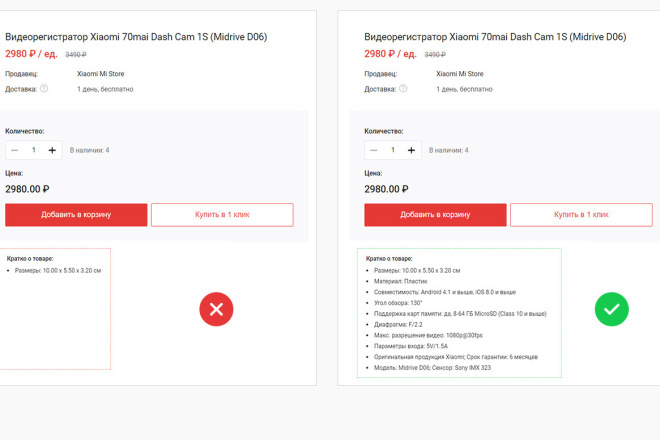The image size is (660, 440).
Task: Click crossed-out price 3490 ₽ in red-cross card
Action: coord(76,55)
